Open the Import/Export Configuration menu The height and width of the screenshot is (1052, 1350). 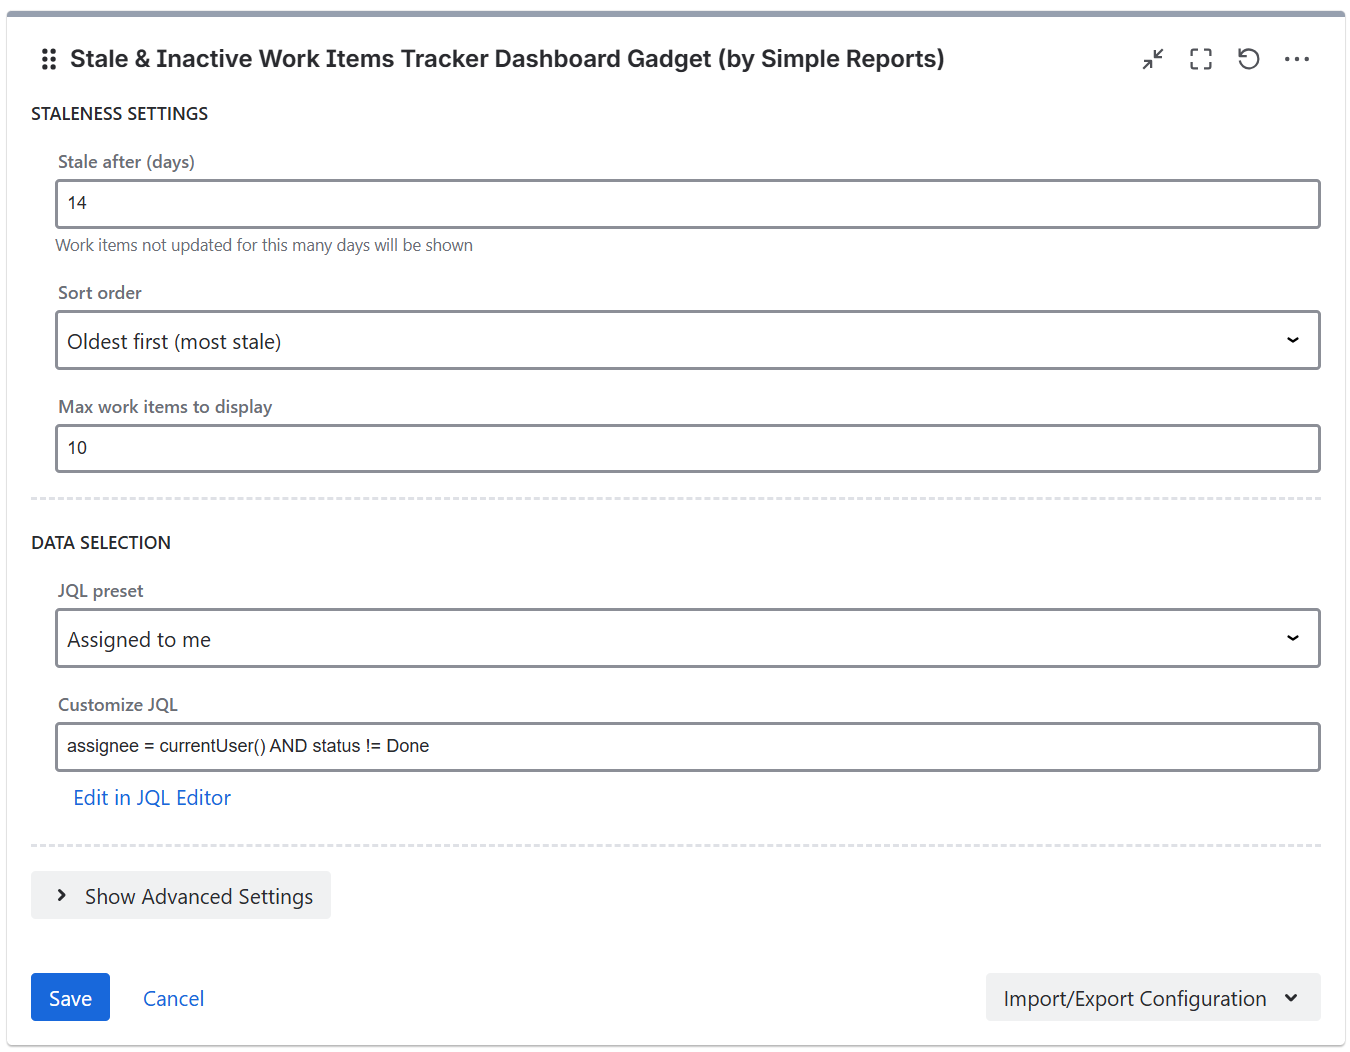(x=1152, y=999)
